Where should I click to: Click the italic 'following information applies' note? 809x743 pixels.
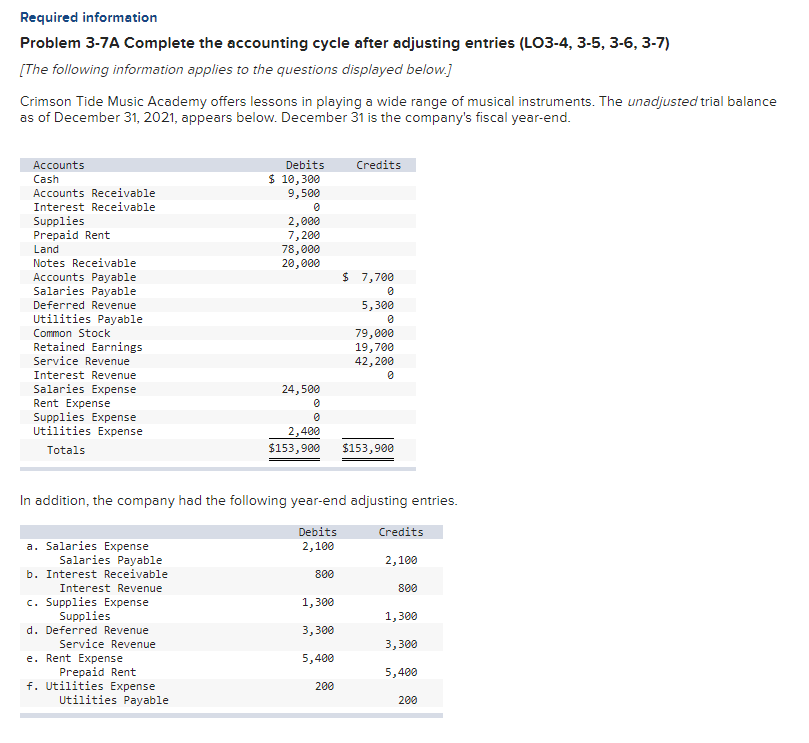(236, 70)
